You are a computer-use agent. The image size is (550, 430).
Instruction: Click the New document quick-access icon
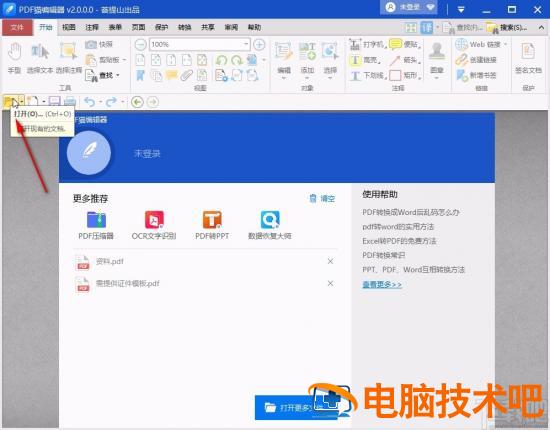[x=32, y=102]
